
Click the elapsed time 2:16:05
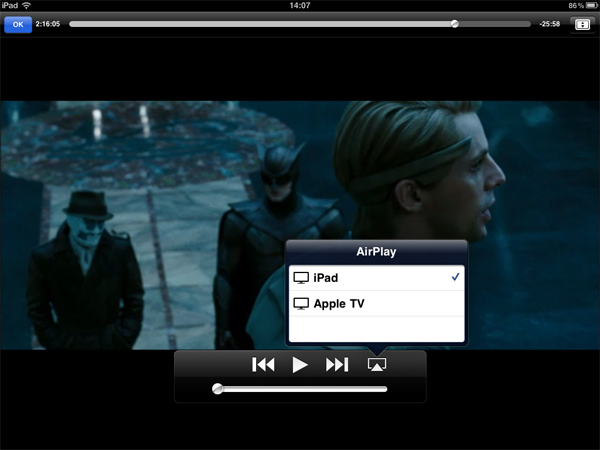[x=48, y=24]
